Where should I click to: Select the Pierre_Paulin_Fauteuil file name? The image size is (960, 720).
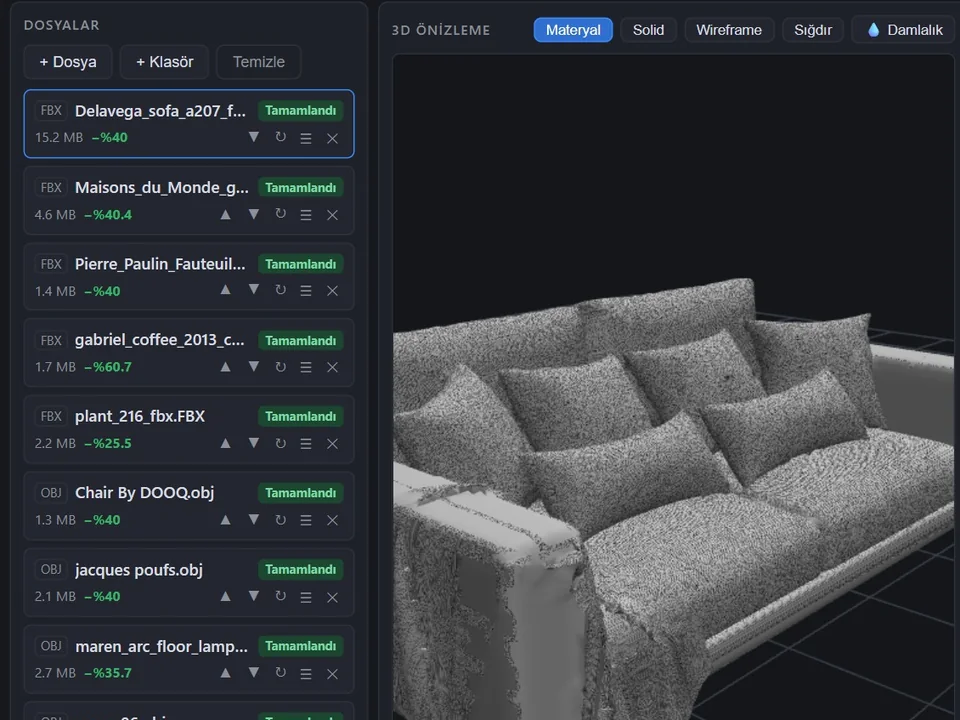[x=160, y=264]
